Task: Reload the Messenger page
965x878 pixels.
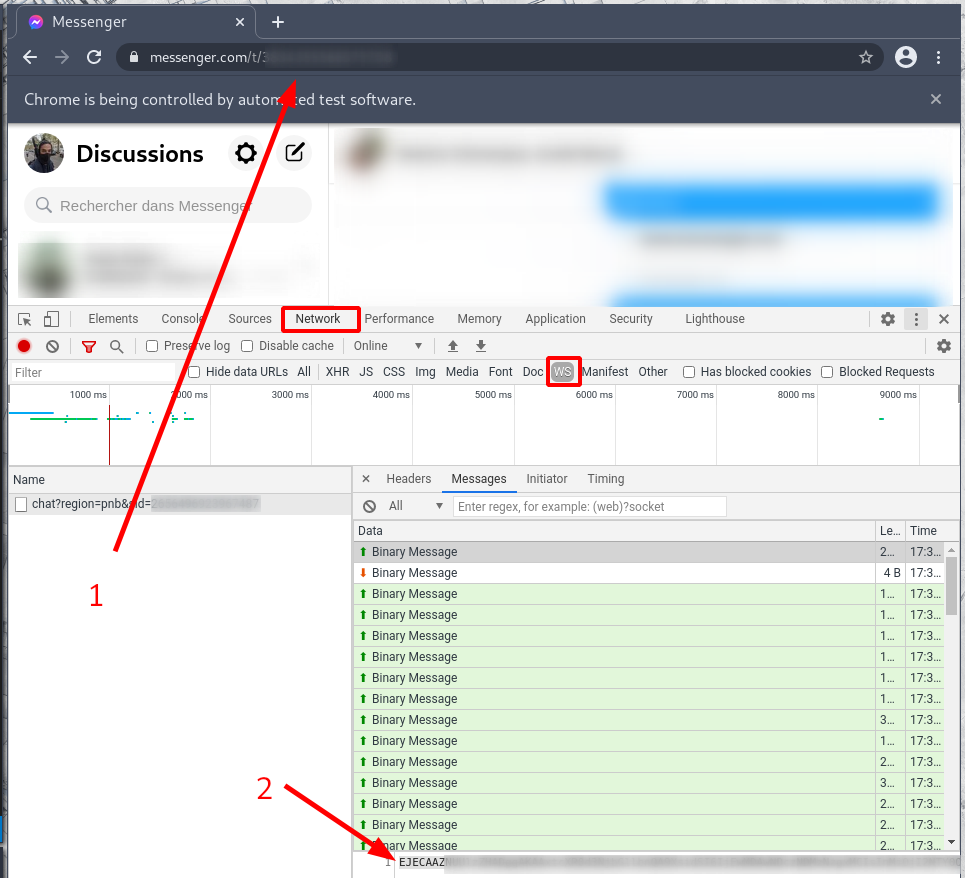Action: 94,57
